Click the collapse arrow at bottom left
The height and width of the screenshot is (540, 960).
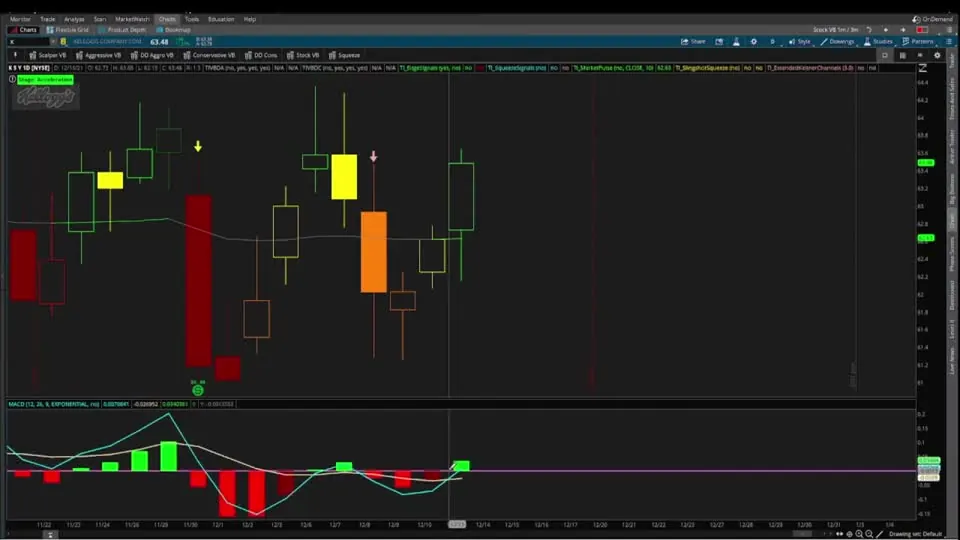(50, 534)
